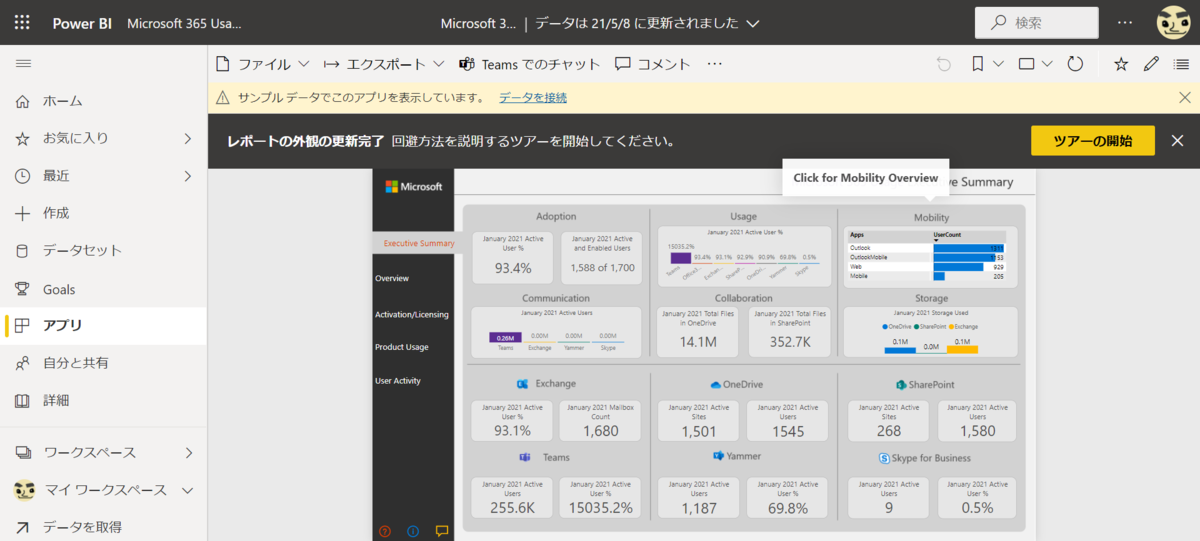Close the tour notification bar
Screen dimensions: 1200x541
point(1177,141)
